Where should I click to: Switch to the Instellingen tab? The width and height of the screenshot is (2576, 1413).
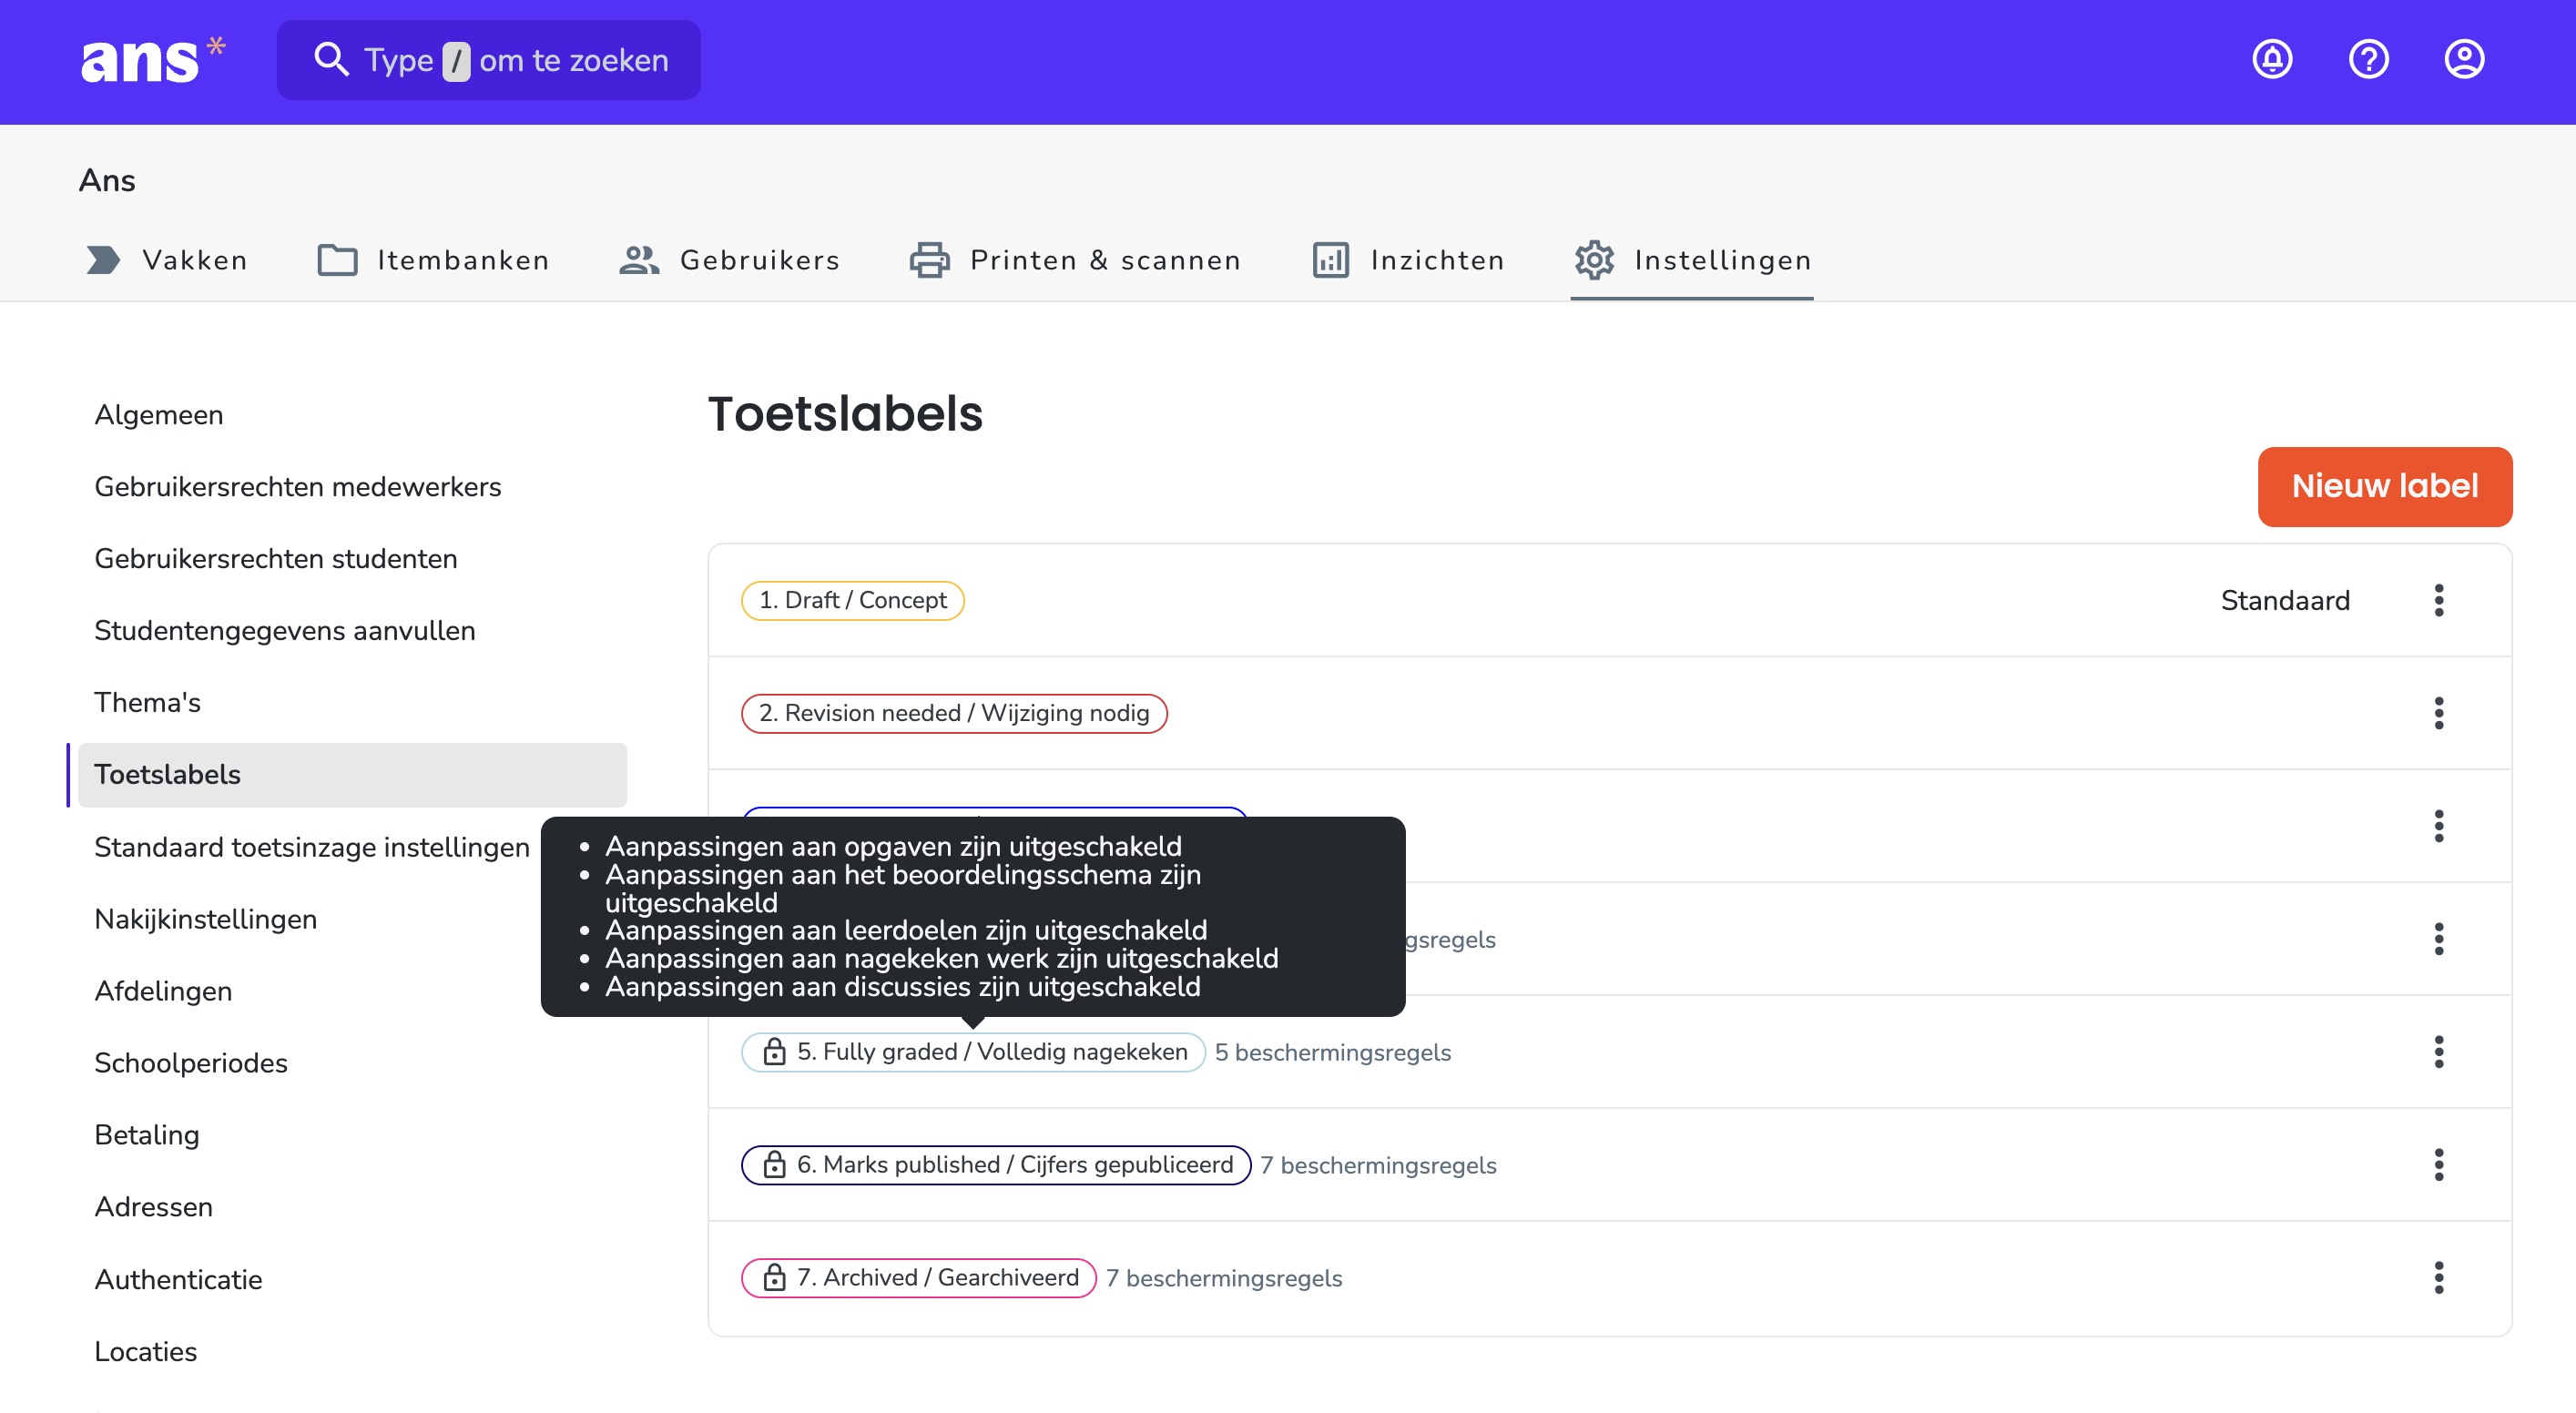[x=1692, y=260]
